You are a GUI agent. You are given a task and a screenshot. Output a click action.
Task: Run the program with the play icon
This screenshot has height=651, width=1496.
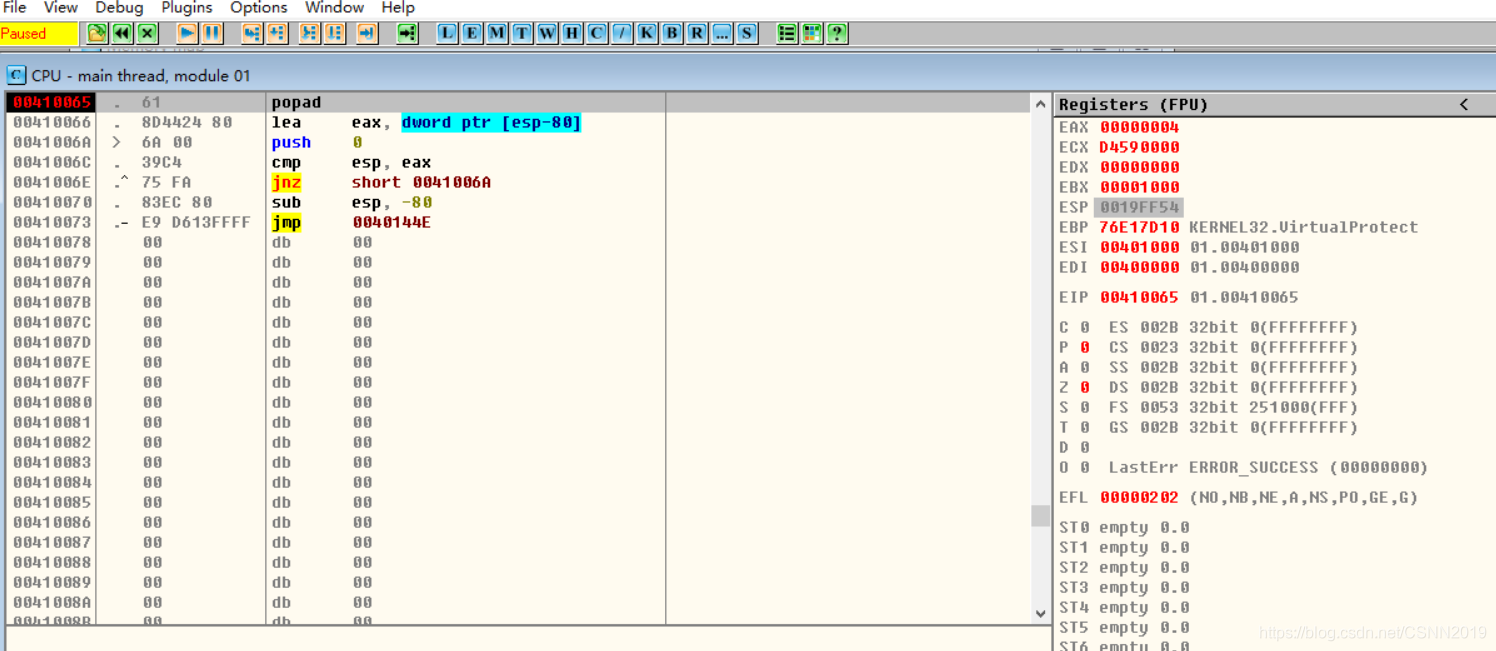(187, 33)
